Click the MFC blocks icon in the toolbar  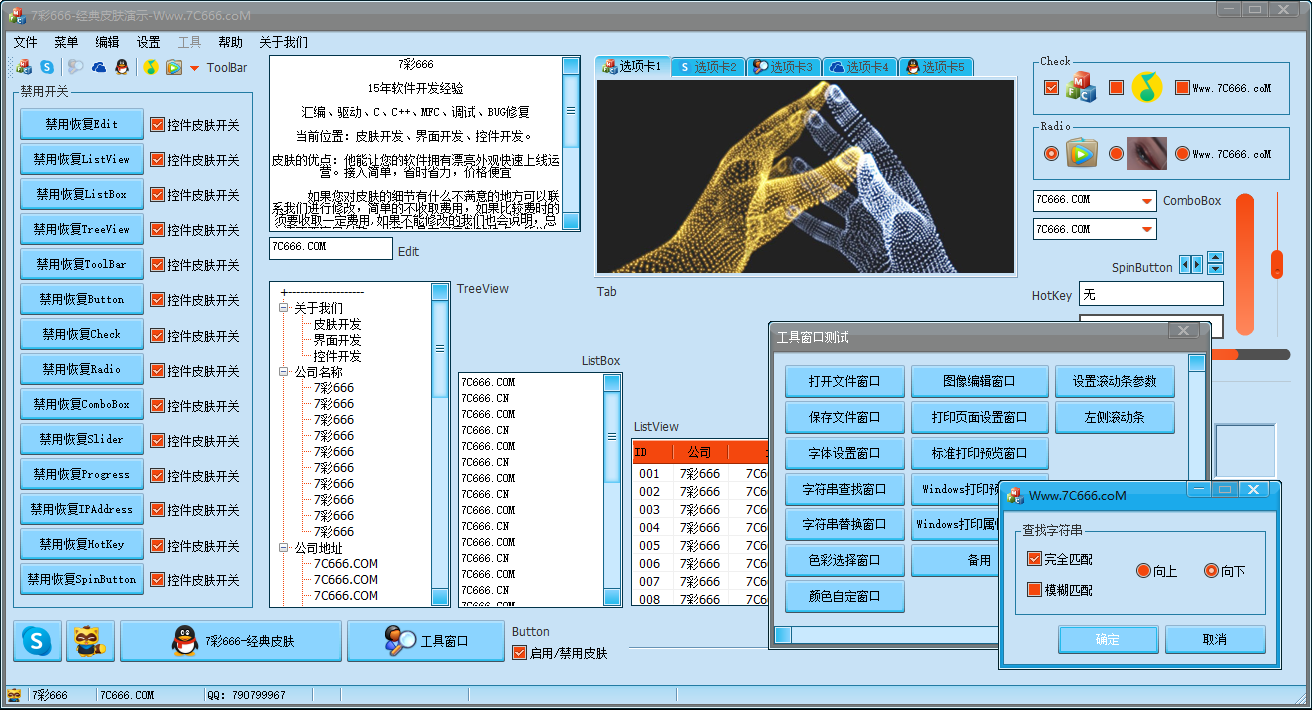24,67
